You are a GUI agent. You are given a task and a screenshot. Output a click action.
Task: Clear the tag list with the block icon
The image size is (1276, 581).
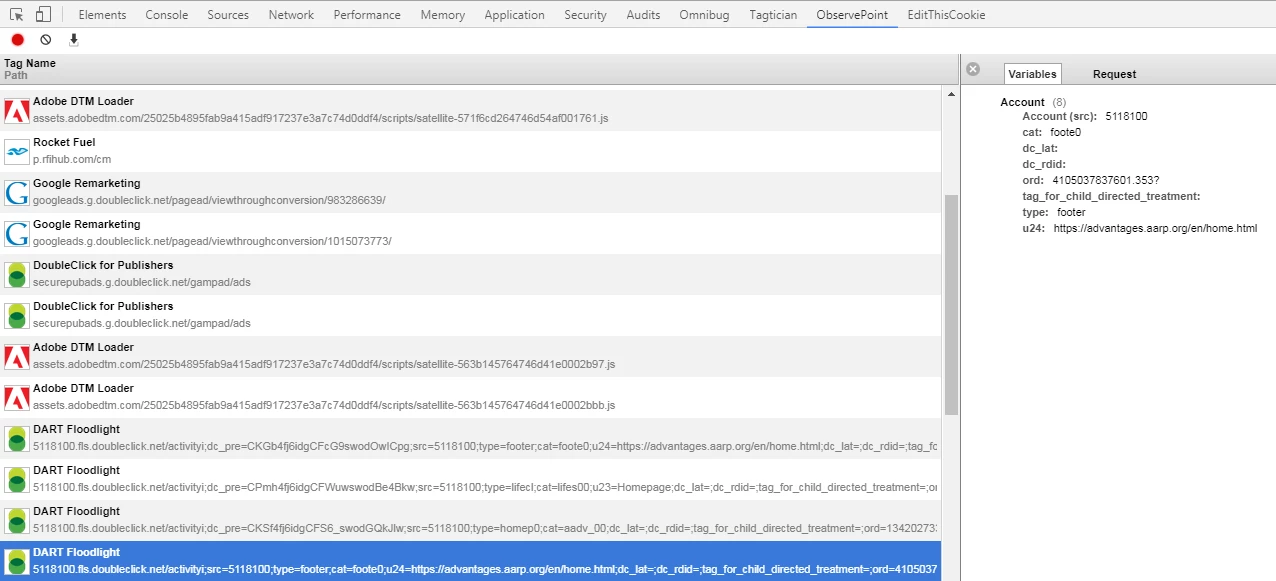tap(46, 40)
